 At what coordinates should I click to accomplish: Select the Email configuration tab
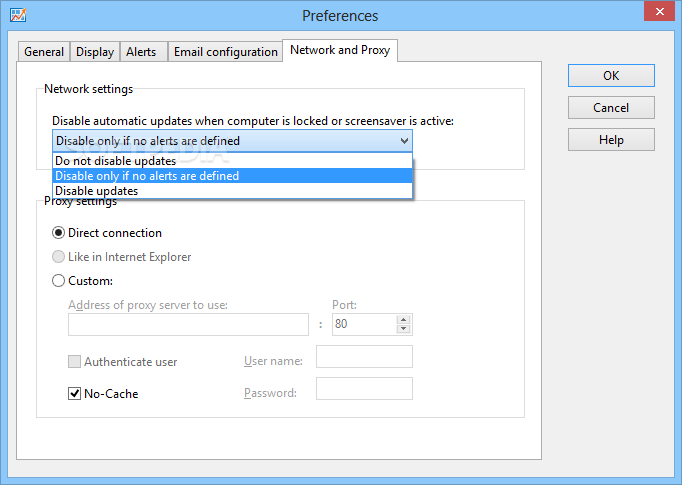coord(226,52)
